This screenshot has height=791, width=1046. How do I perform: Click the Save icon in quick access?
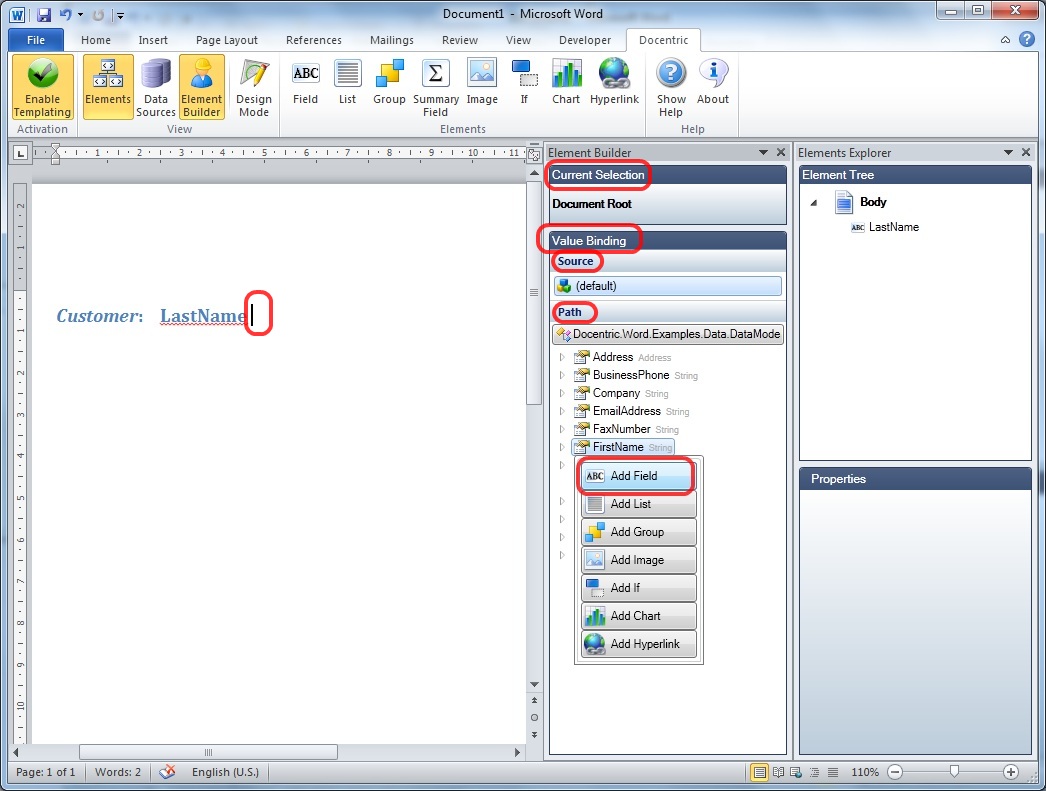[x=44, y=15]
